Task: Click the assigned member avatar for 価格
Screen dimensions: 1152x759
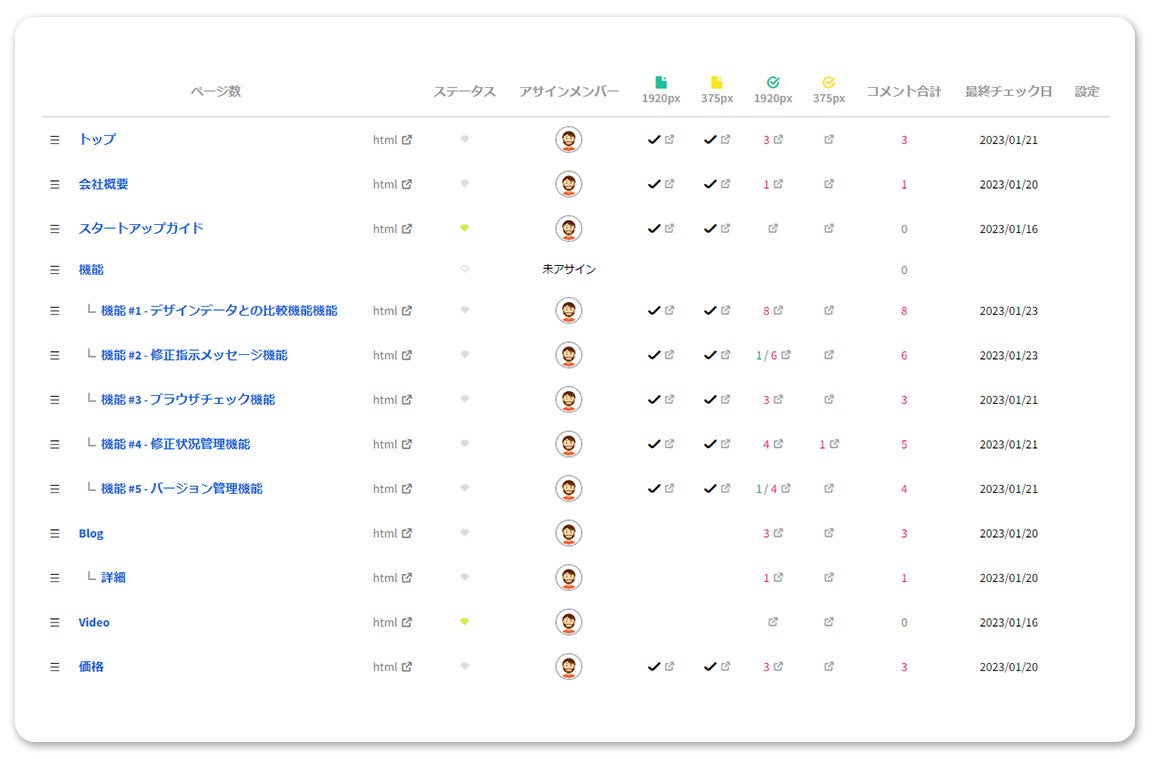Action: point(569,667)
